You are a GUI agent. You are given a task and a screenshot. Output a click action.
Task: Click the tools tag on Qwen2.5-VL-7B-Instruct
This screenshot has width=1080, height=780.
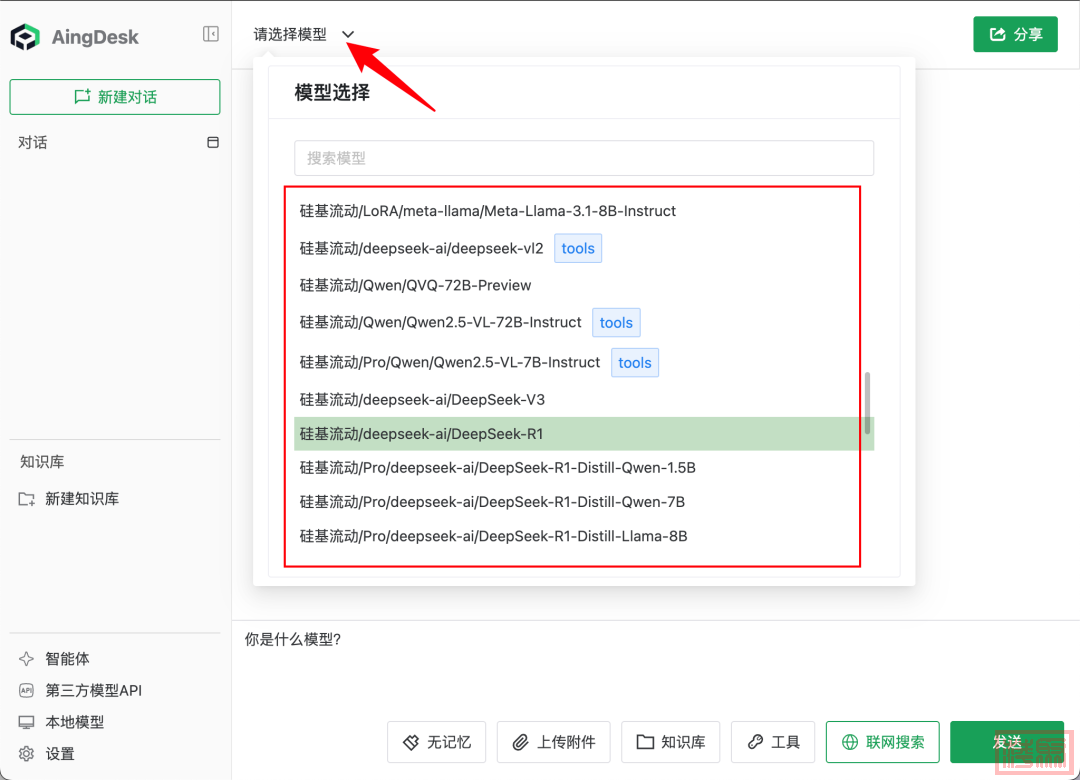tap(634, 362)
